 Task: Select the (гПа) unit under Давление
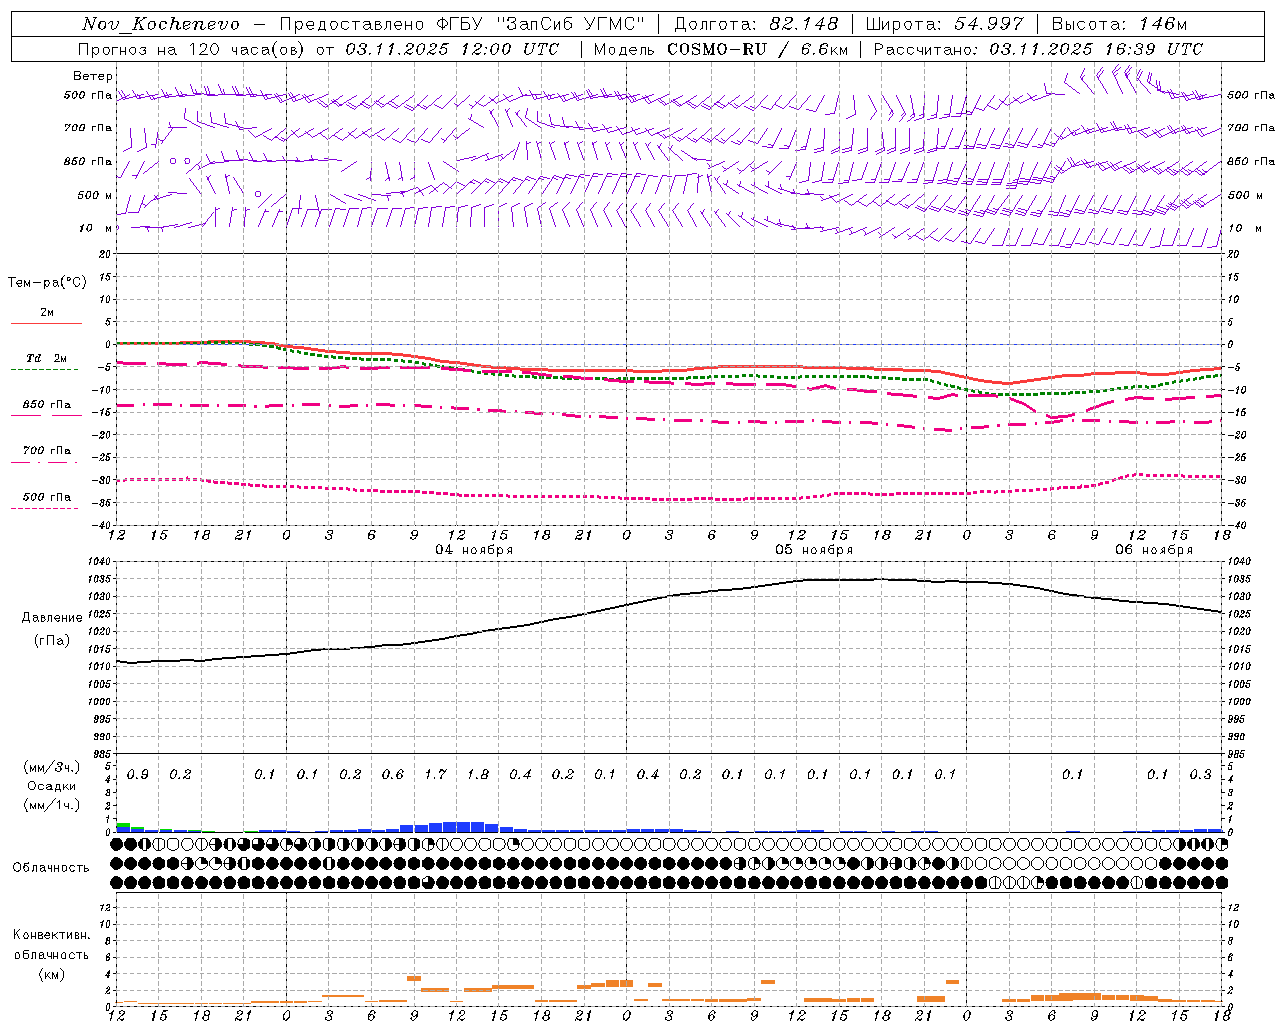click(52, 641)
